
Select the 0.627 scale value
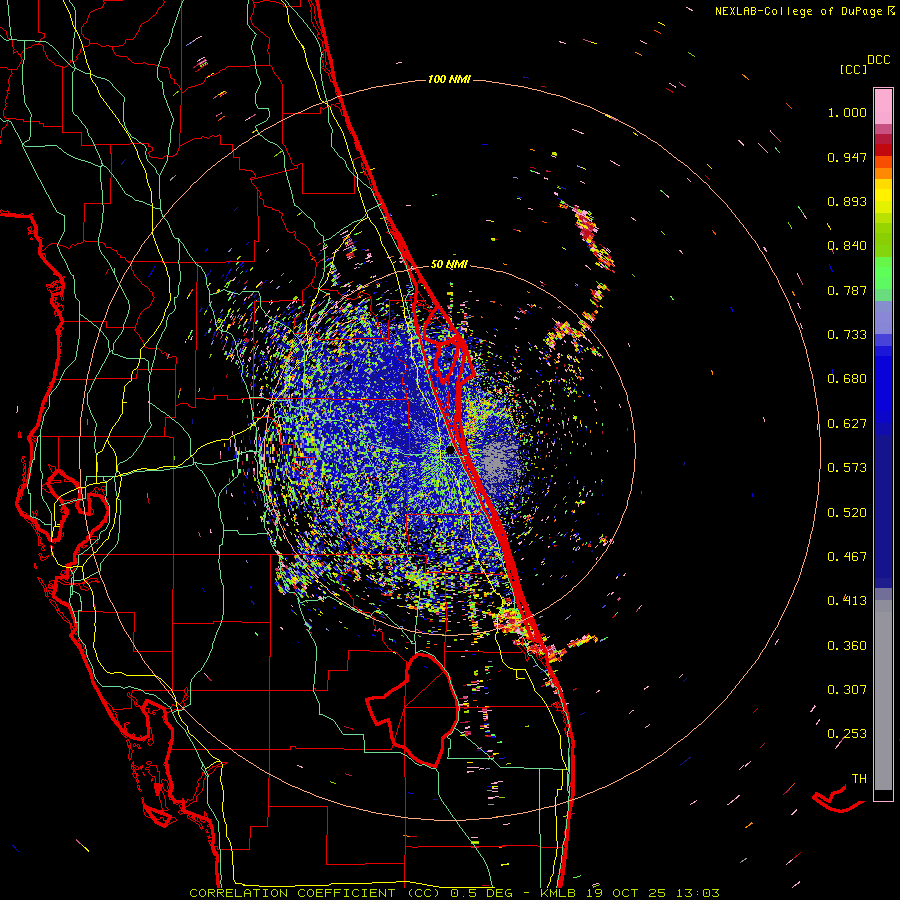pyautogui.click(x=847, y=424)
